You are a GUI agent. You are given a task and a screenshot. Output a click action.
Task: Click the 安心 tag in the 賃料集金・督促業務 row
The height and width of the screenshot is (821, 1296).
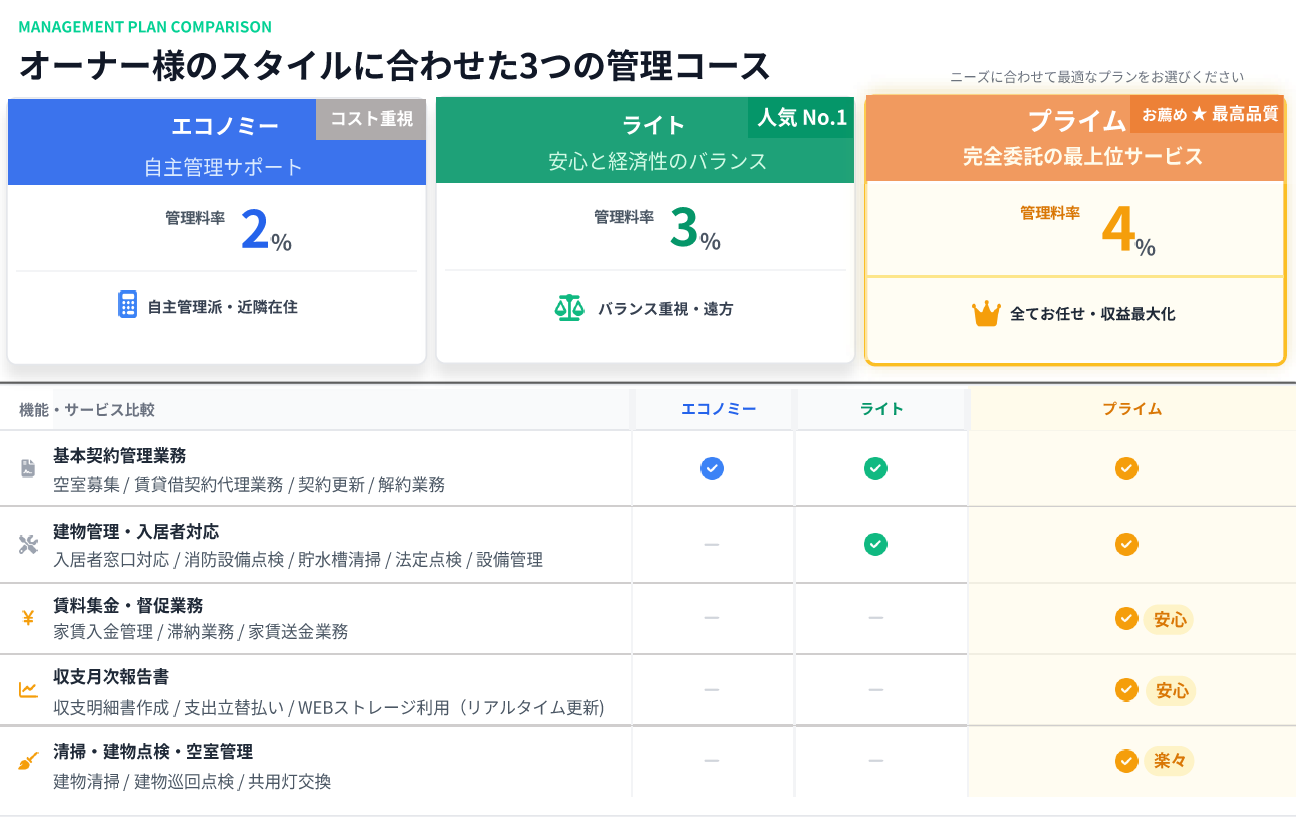[1170, 620]
